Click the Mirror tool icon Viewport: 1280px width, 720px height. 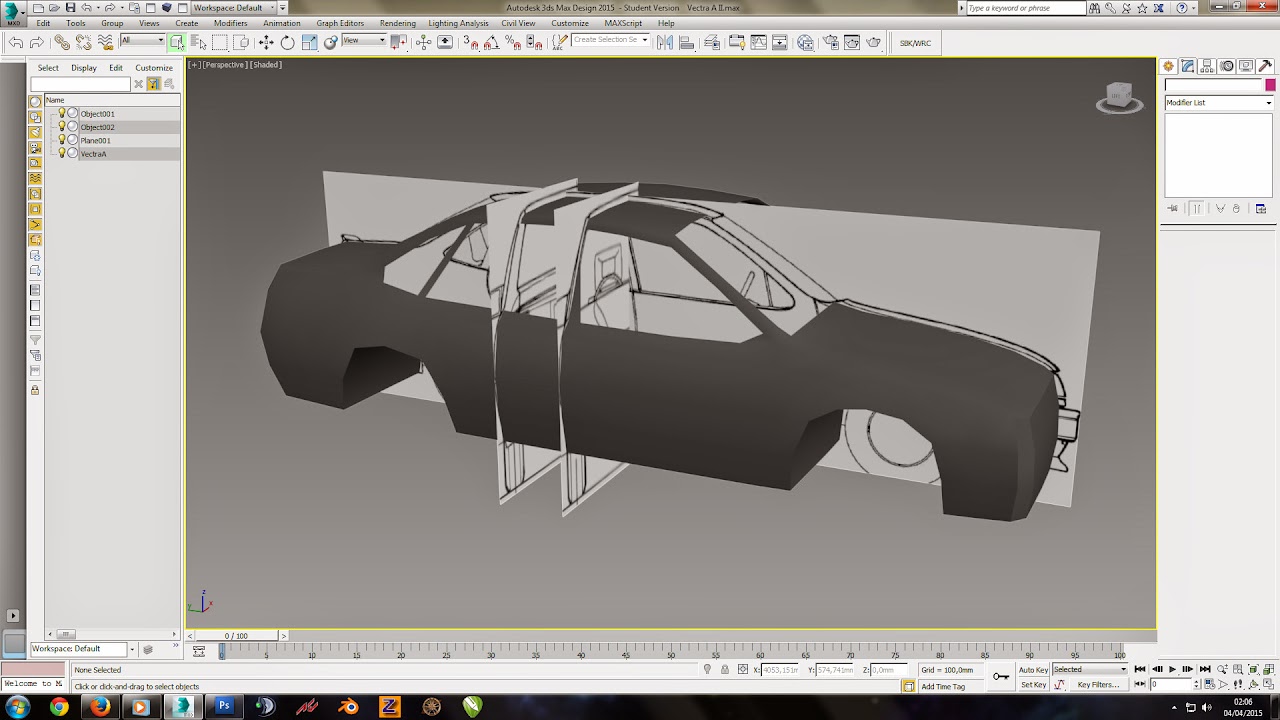[664, 42]
